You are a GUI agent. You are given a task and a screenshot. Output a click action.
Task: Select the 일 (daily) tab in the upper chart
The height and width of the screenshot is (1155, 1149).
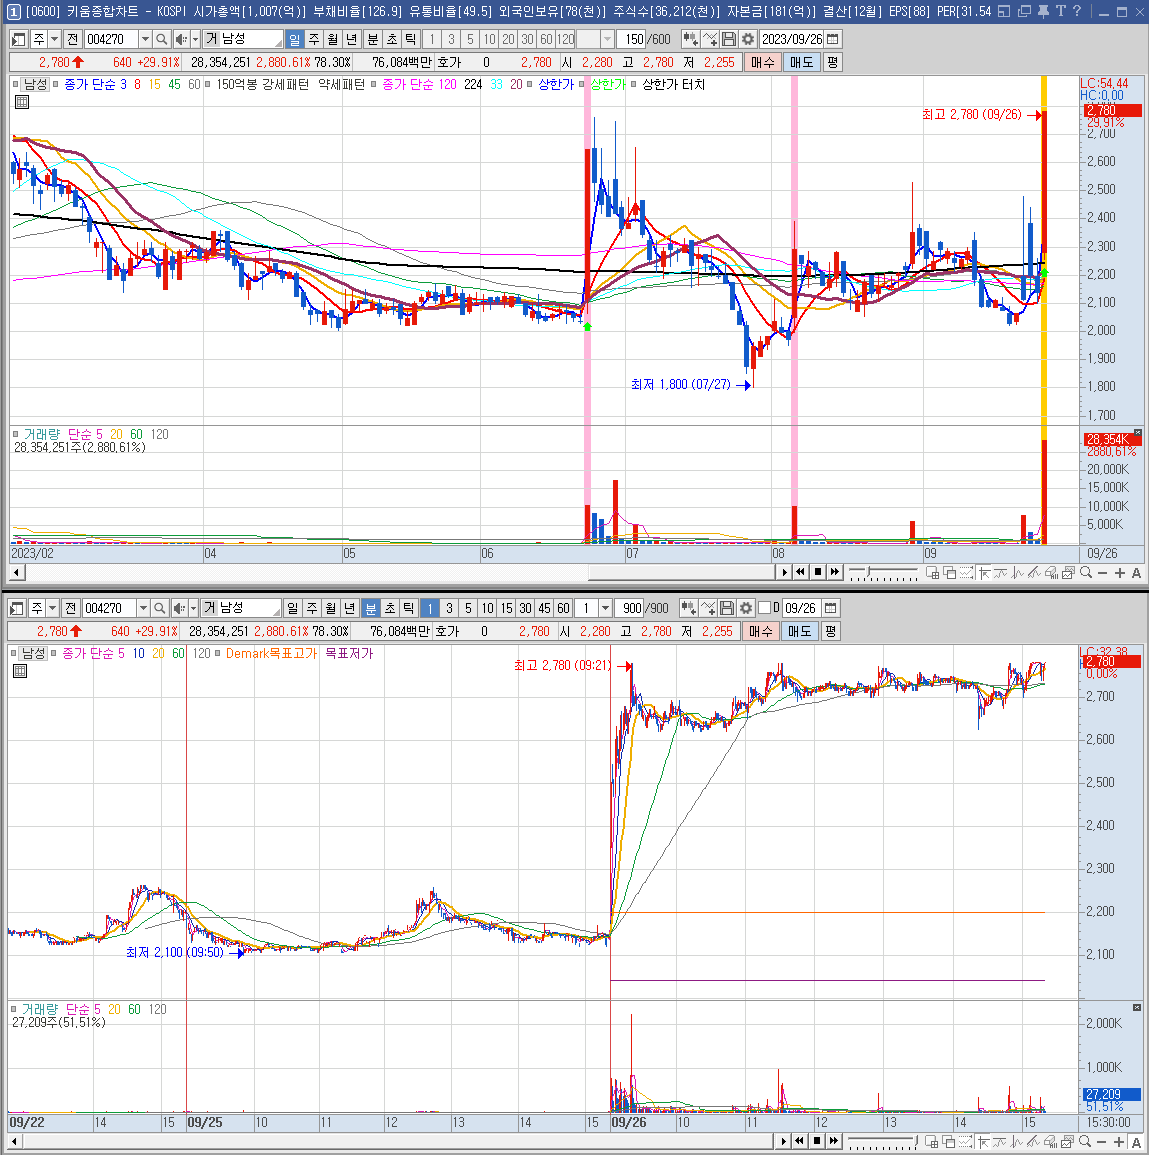pos(295,39)
